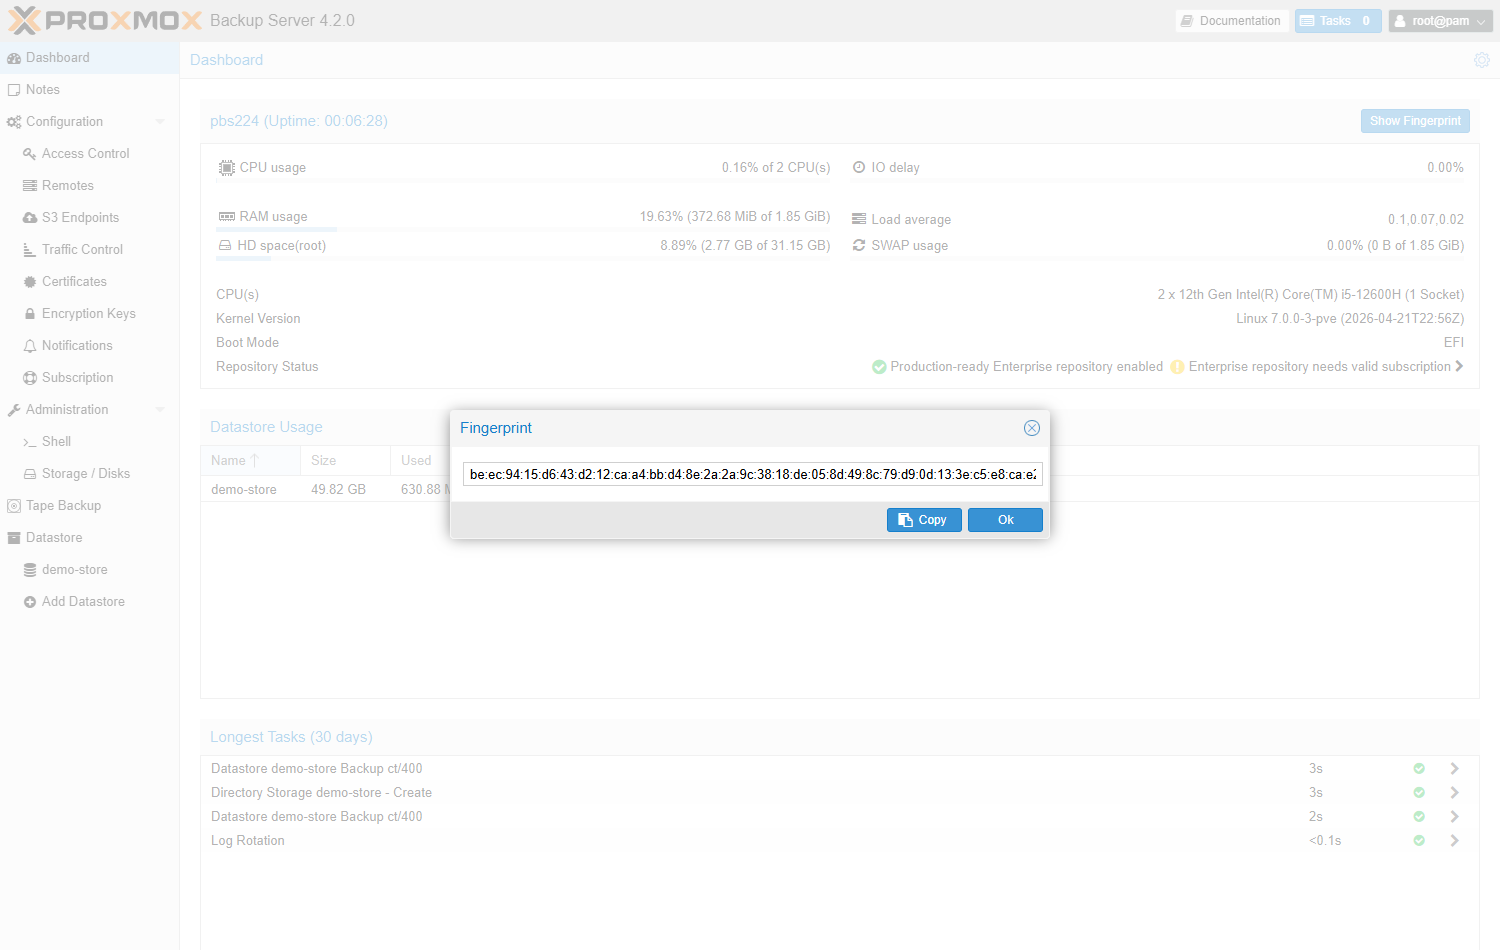Open S3 Endpoints configuration

click(90, 218)
